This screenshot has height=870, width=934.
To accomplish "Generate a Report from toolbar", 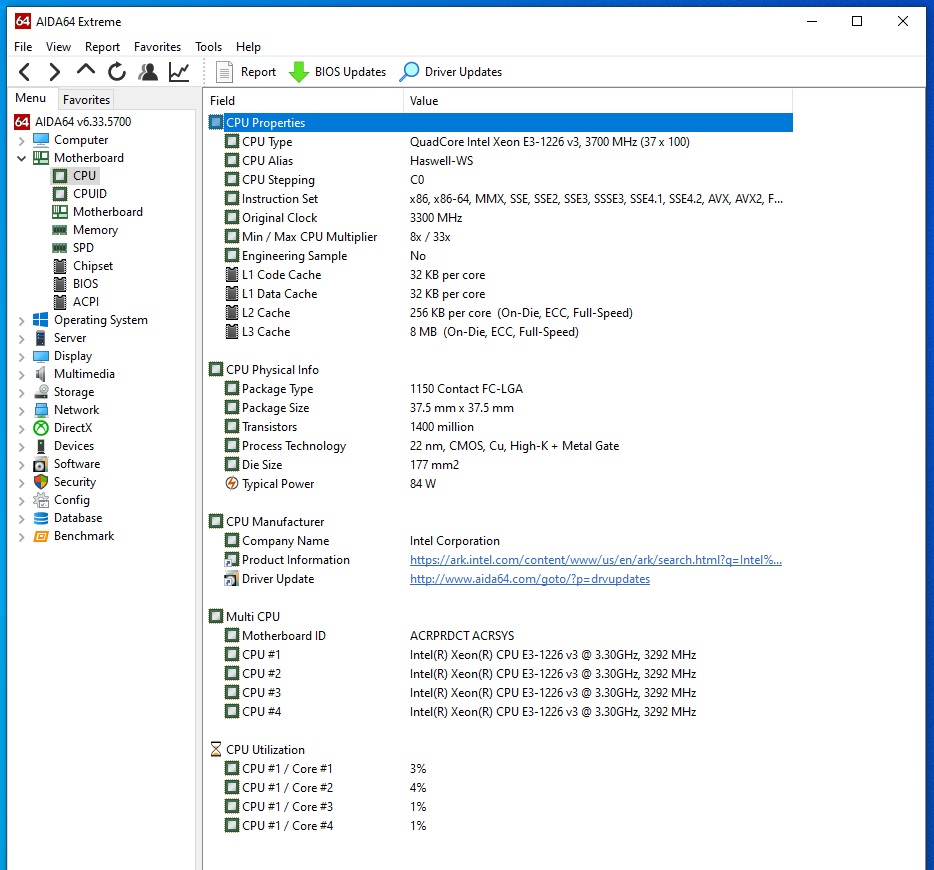I will 225,72.
